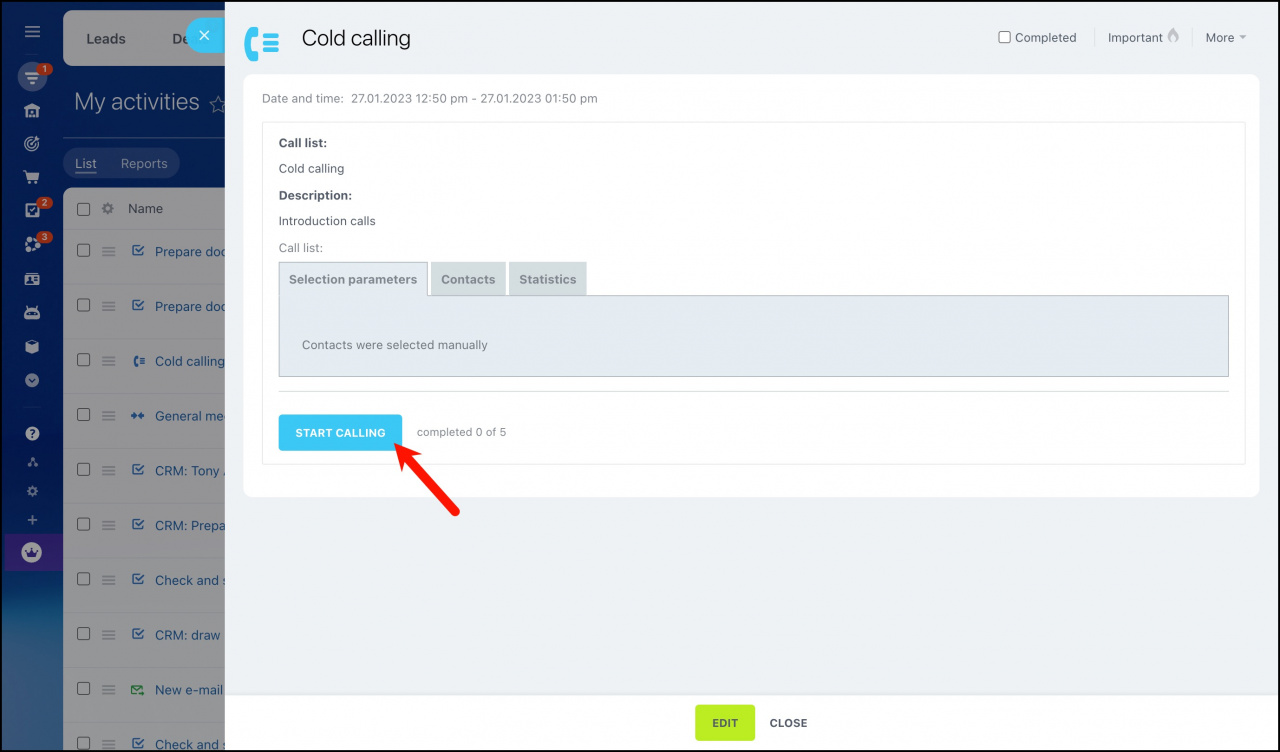The width and height of the screenshot is (1280, 752).
Task: Open row menu for New e-mail activity
Action: click(109, 690)
